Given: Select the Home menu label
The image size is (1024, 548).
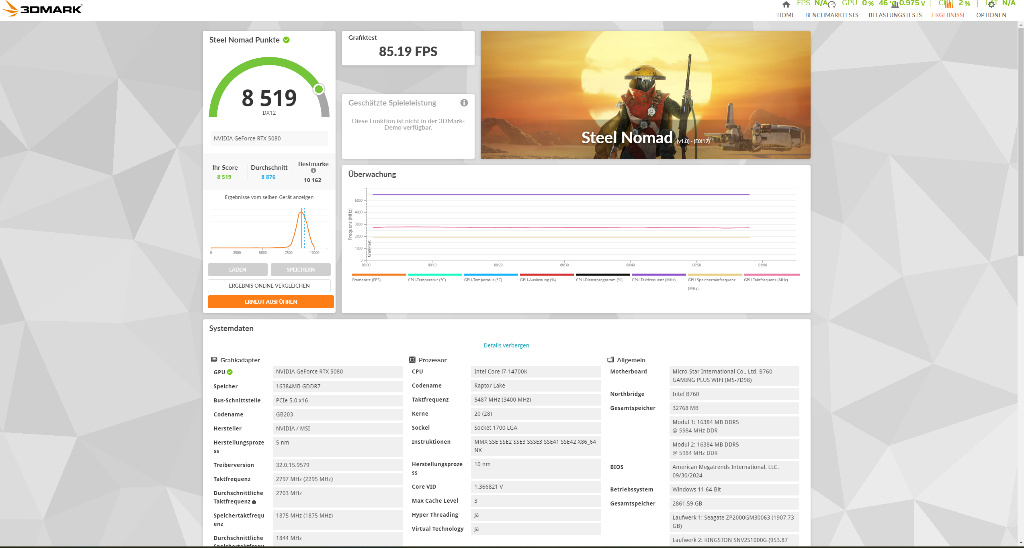Looking at the screenshot, I should 786,15.
